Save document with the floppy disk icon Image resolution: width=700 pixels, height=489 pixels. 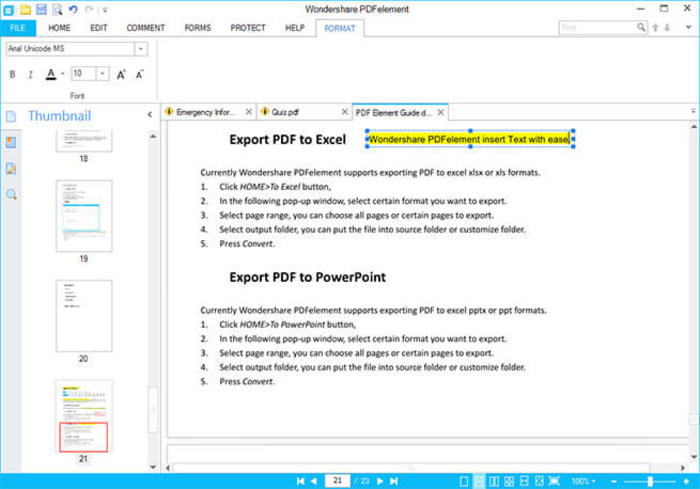41,9
